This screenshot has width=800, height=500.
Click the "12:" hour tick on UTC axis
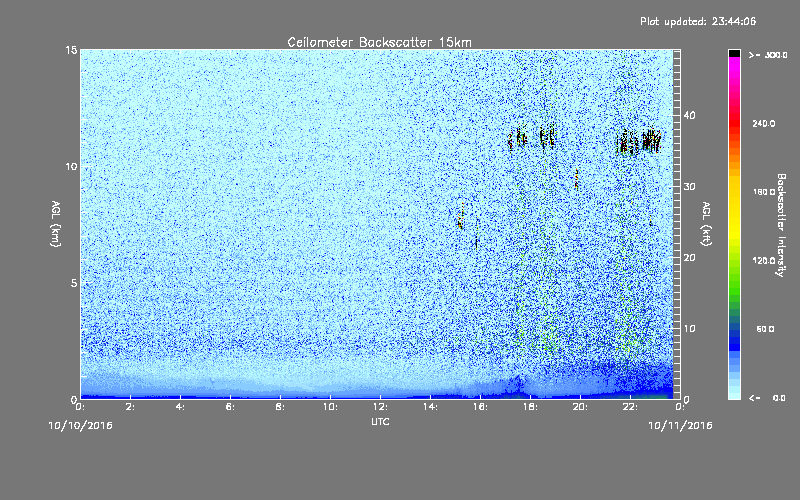381,407
